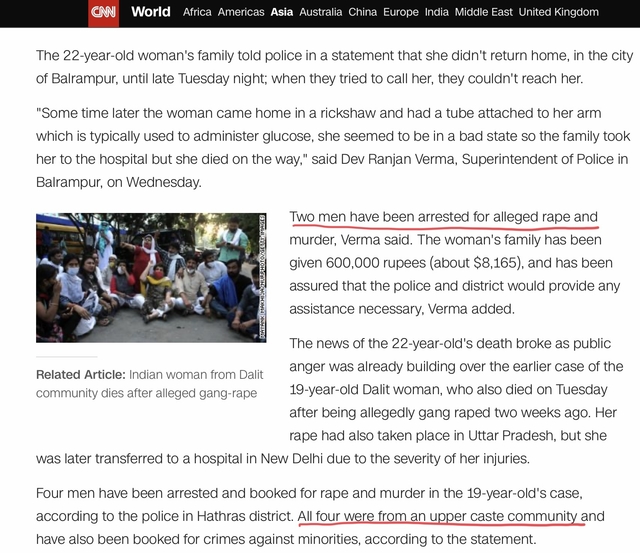Open the Europe news section
Viewport: 640px width, 553px height.
[x=403, y=12]
